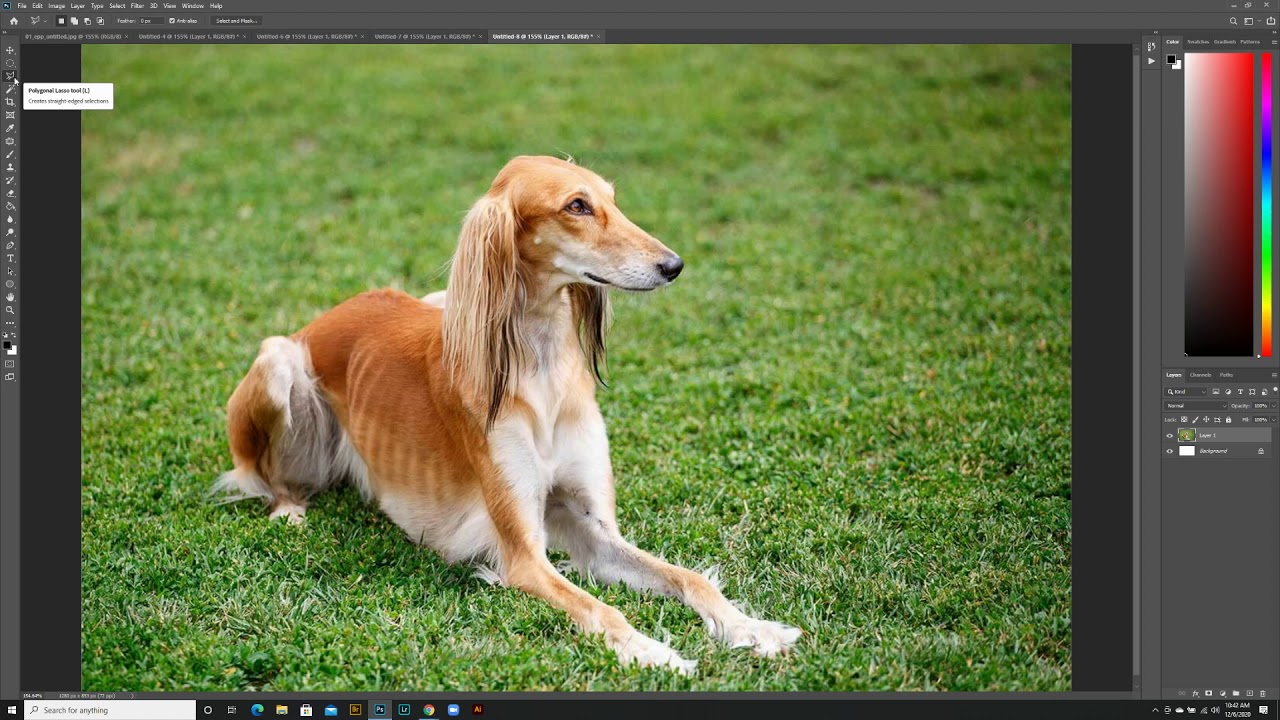Viewport: 1280px width, 720px height.
Task: Toggle pixel layer filter icon
Action: [x=1216, y=391]
